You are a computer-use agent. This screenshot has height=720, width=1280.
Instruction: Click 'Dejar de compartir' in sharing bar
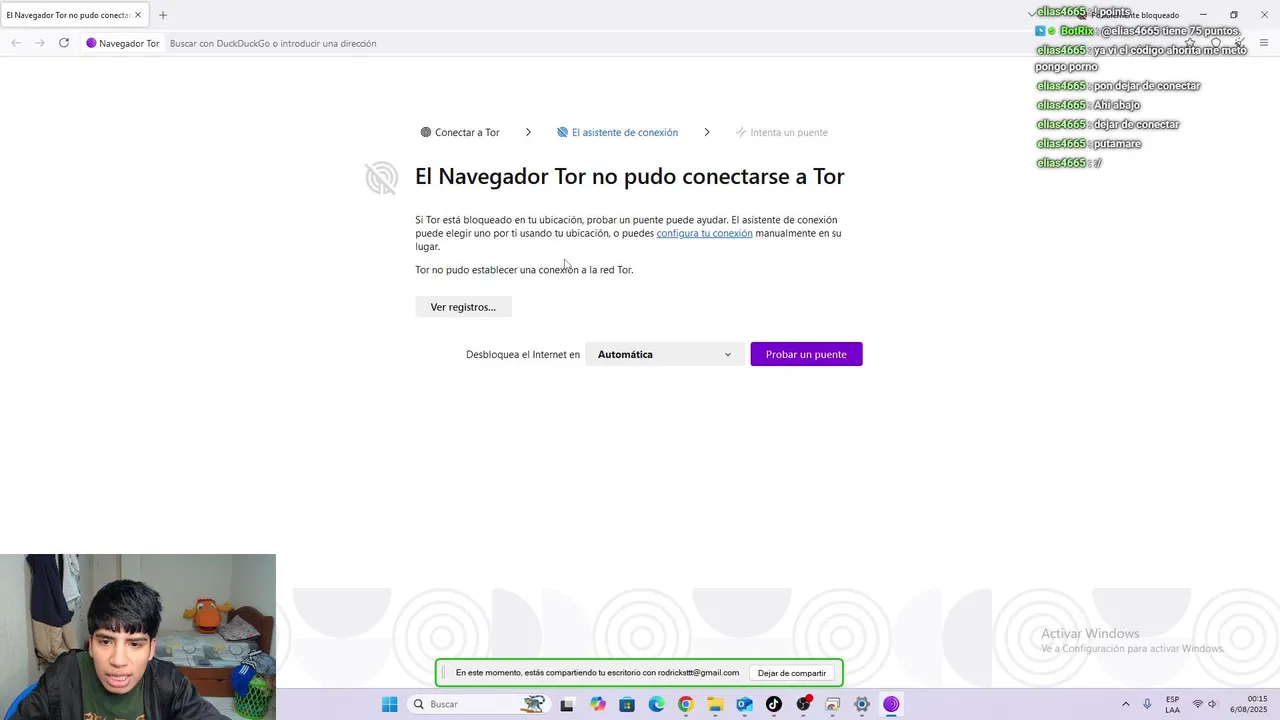pyautogui.click(x=792, y=673)
